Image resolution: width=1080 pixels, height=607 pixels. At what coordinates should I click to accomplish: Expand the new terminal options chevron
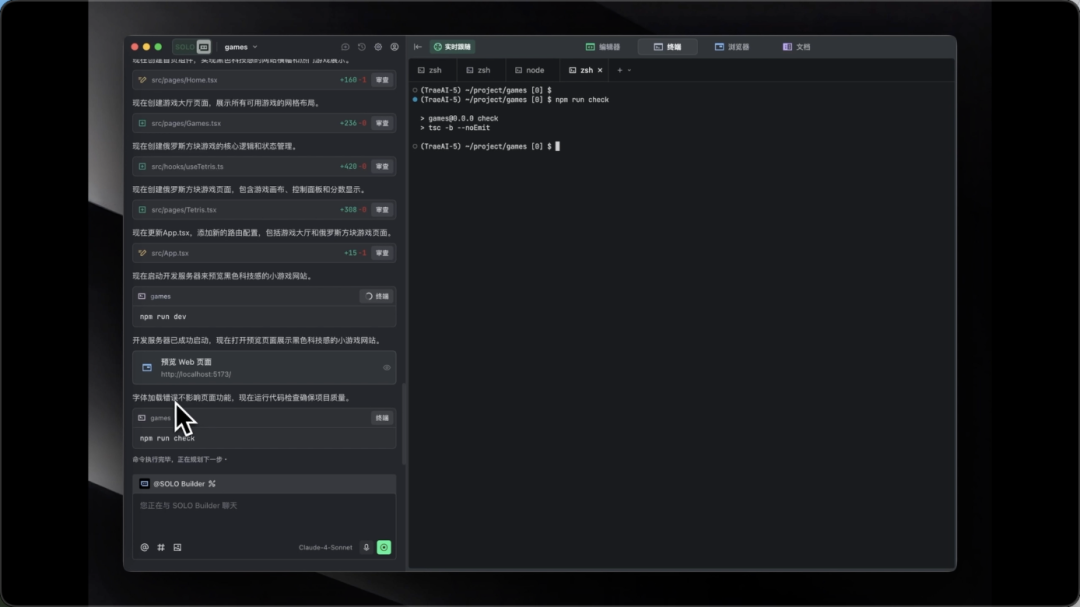click(x=630, y=70)
